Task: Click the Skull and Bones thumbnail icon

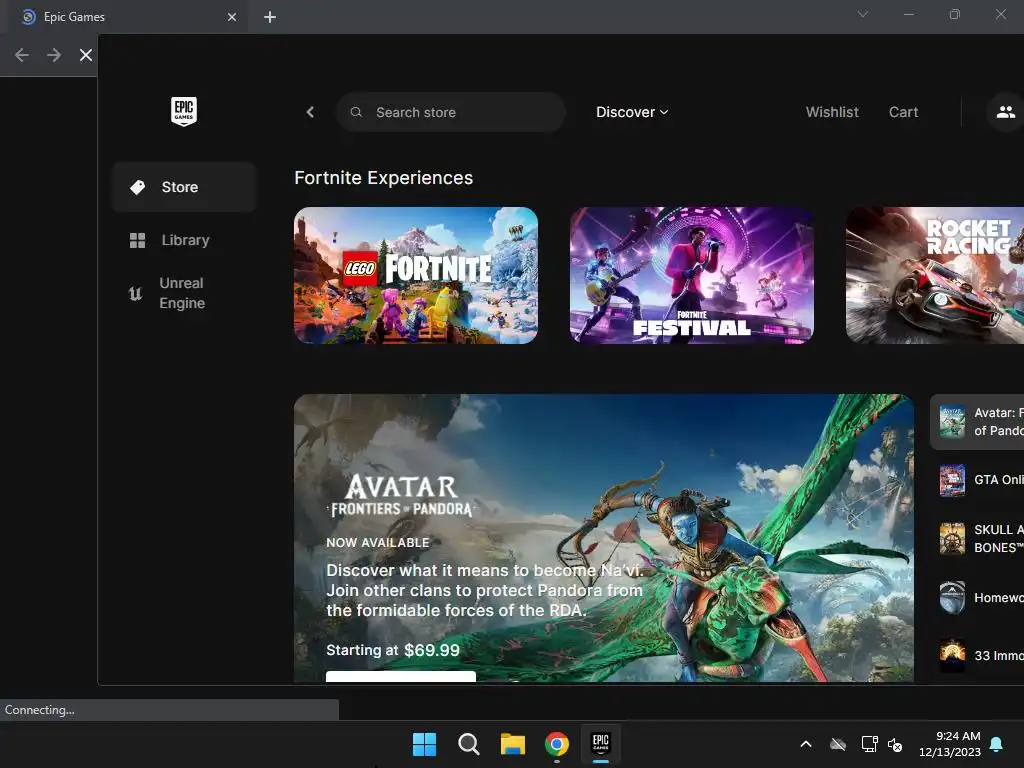Action: coord(952,539)
